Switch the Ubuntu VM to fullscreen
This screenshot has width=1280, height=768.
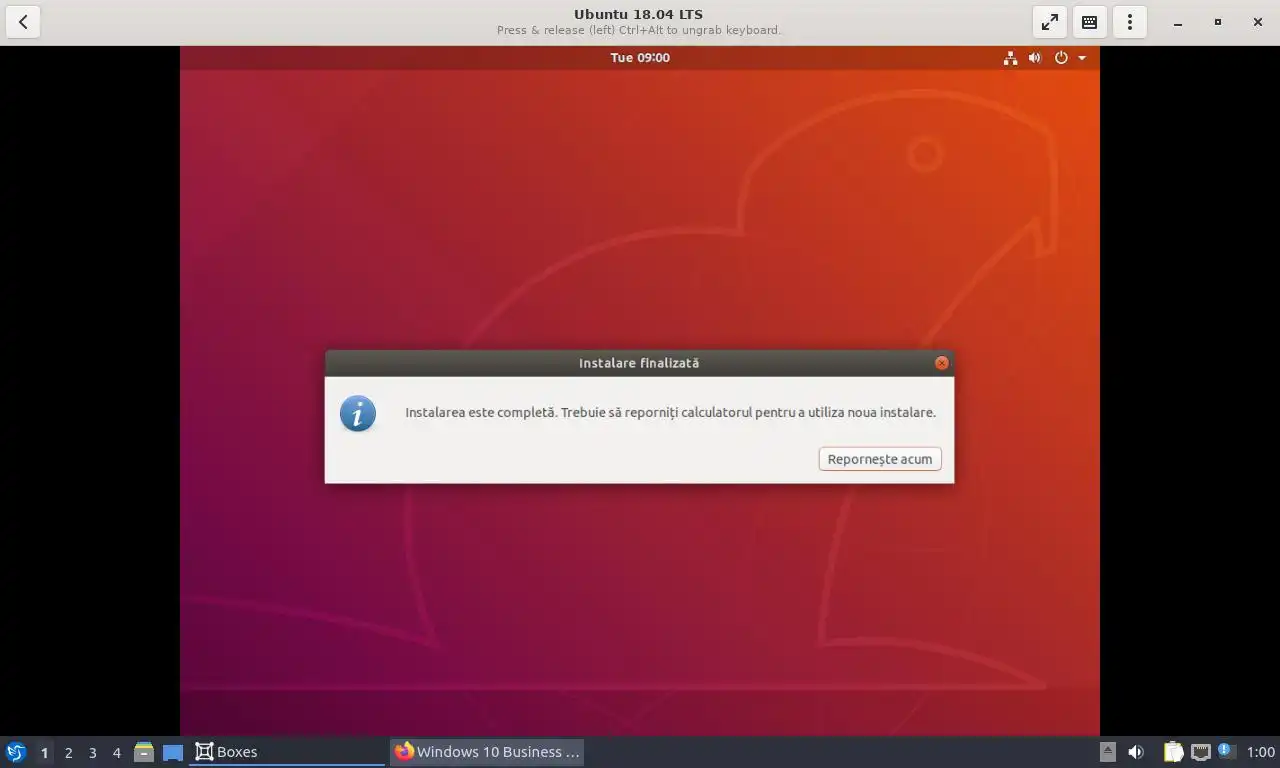pos(1050,22)
